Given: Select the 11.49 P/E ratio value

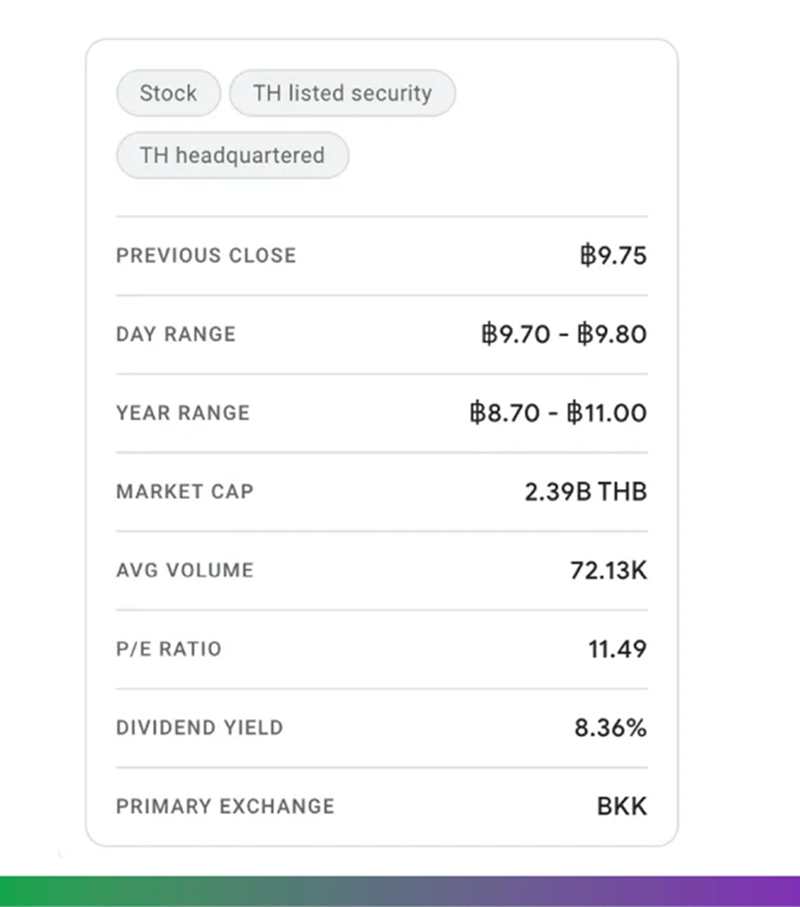Looking at the screenshot, I should pos(618,648).
